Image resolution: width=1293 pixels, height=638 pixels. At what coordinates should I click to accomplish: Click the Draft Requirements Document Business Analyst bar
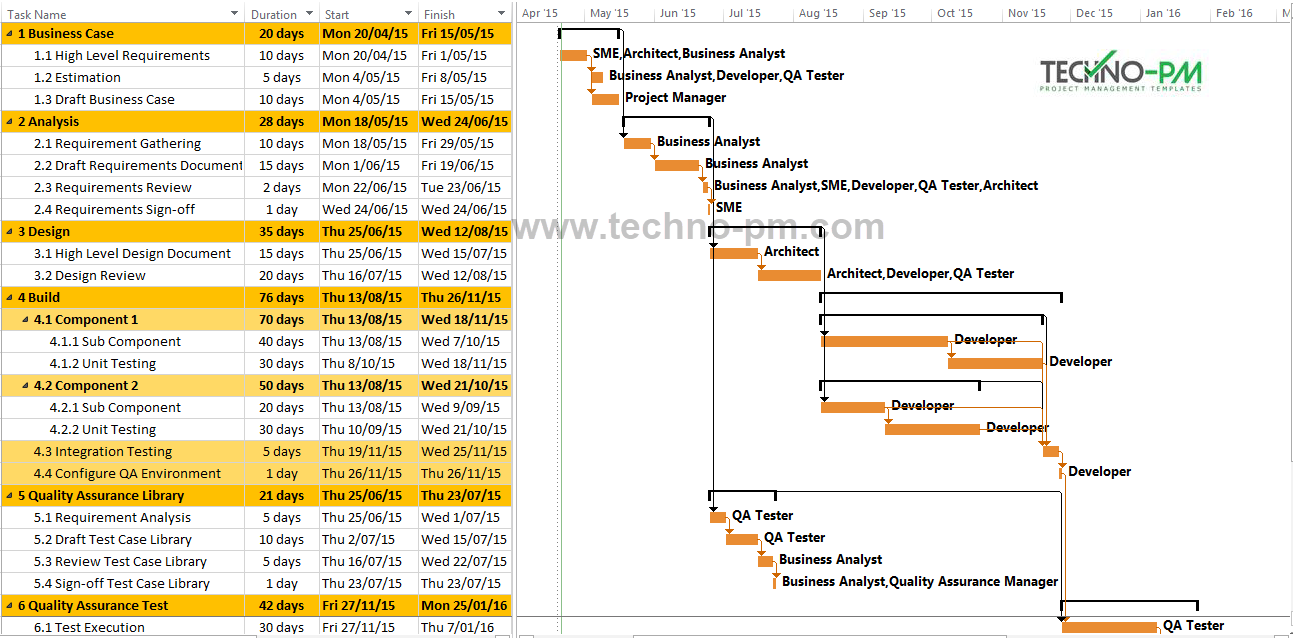point(677,165)
